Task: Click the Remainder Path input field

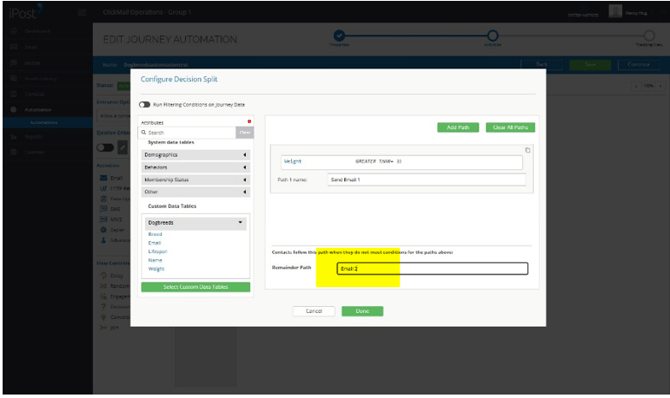Action: (432, 268)
